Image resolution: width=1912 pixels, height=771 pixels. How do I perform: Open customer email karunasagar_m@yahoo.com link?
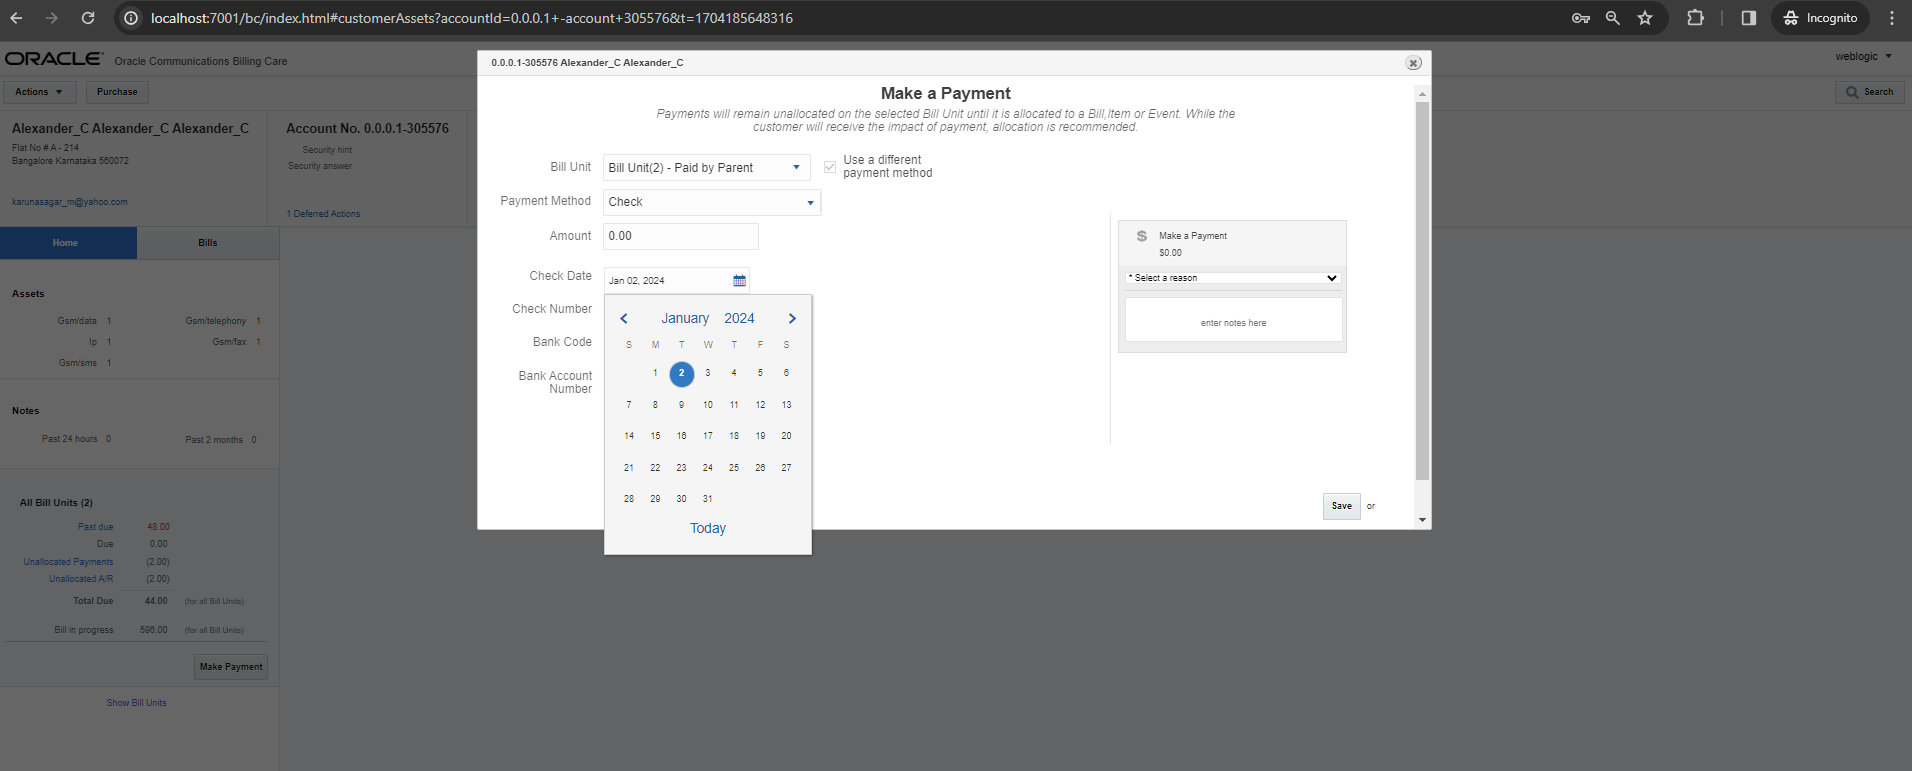[70, 202]
